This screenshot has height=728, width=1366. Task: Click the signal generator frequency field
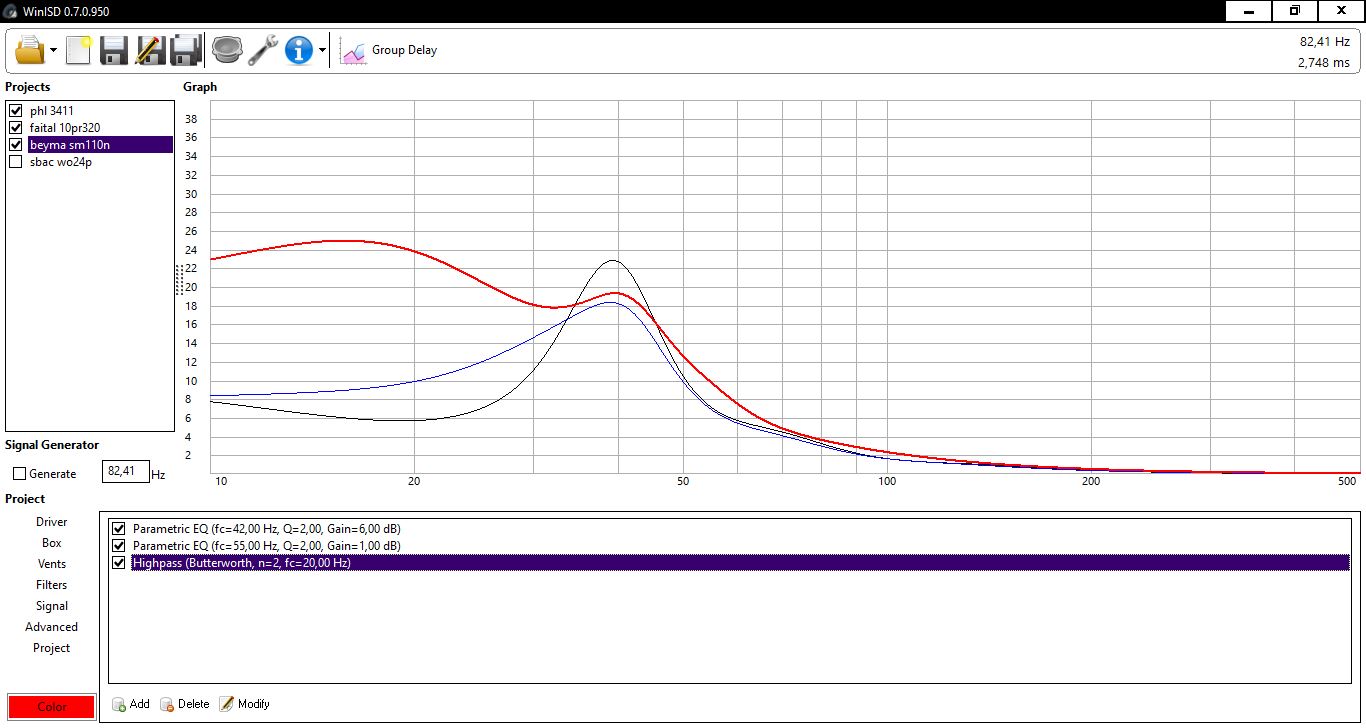click(126, 472)
